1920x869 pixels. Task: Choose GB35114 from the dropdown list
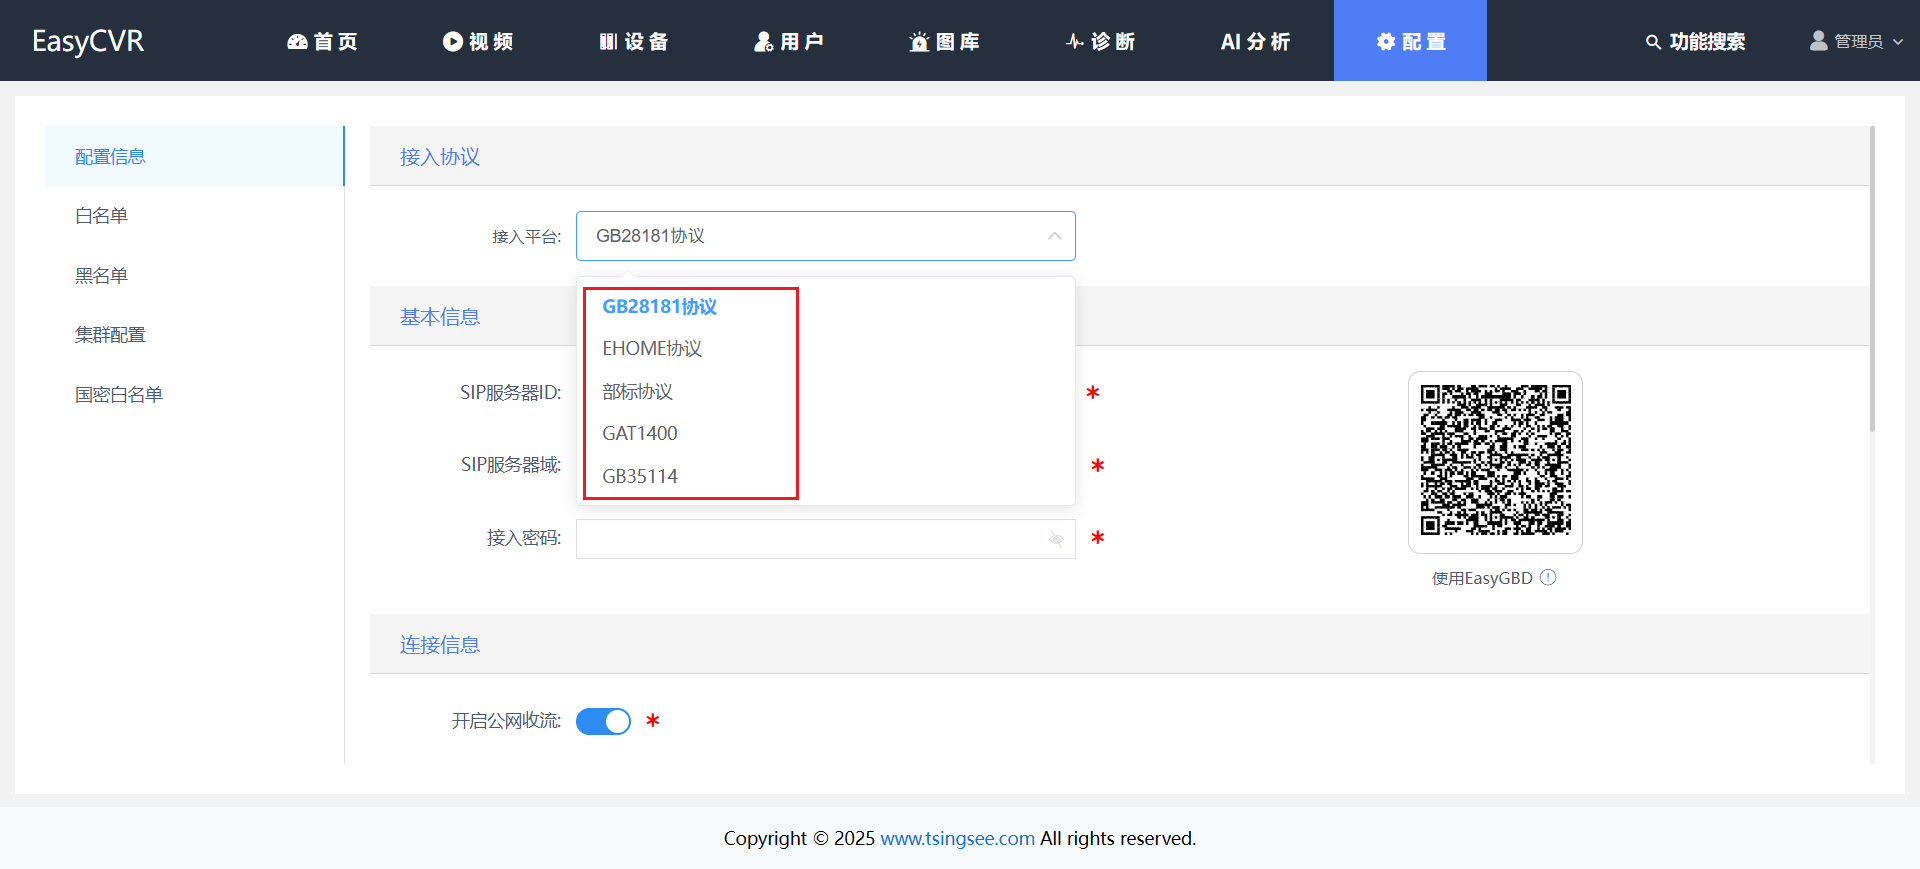[826, 476]
